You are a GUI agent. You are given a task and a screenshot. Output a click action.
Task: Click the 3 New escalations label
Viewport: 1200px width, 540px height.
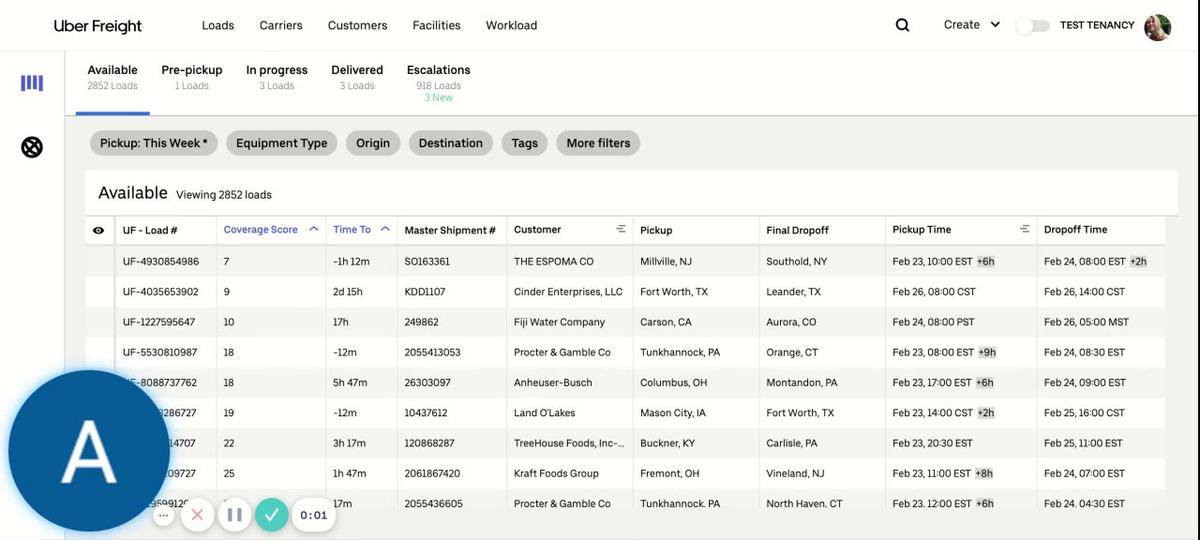pos(438,98)
